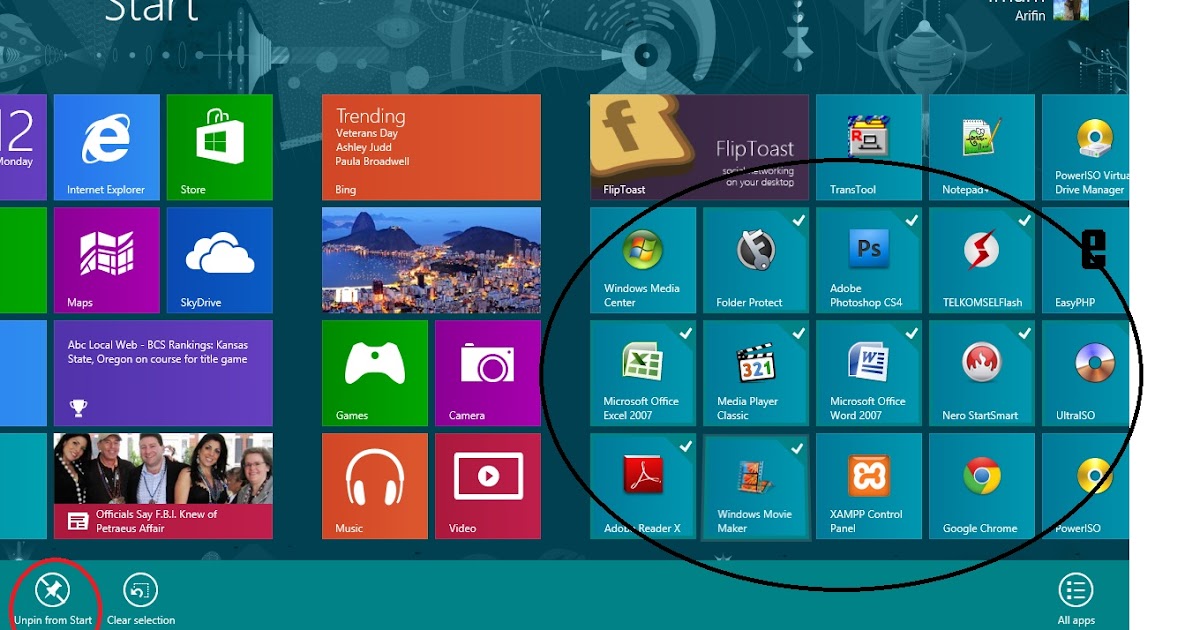Open the BCS Rankings news tile
This screenshot has height=630, width=1200.
click(x=163, y=373)
